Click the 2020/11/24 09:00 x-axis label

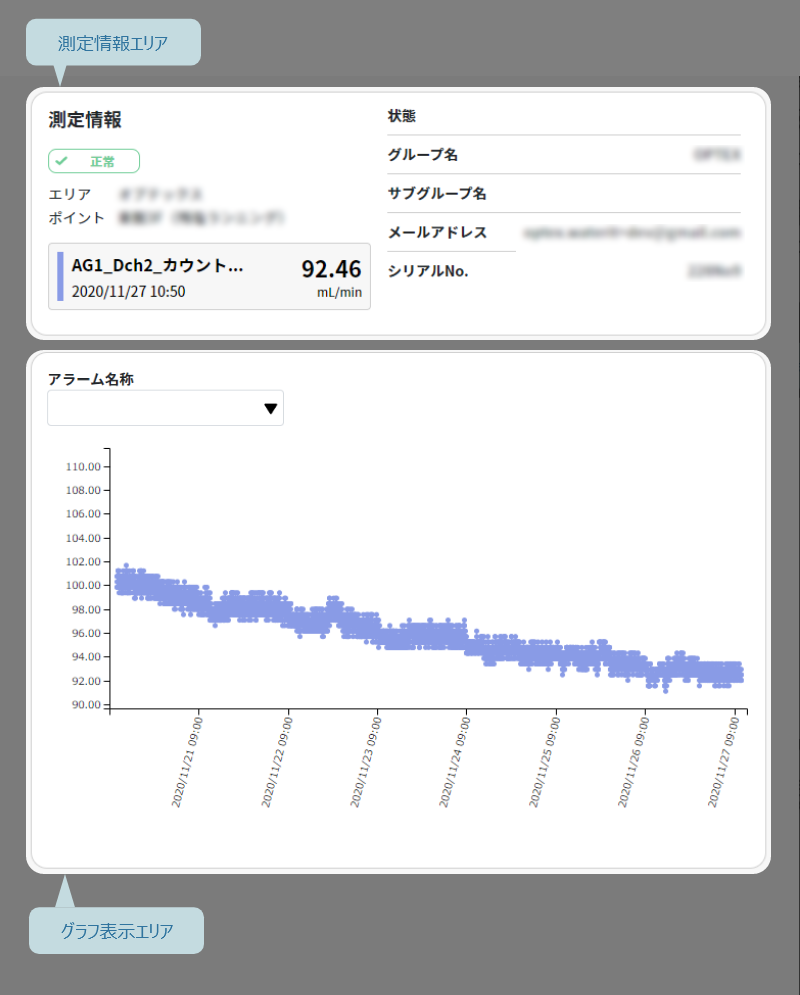point(456,762)
